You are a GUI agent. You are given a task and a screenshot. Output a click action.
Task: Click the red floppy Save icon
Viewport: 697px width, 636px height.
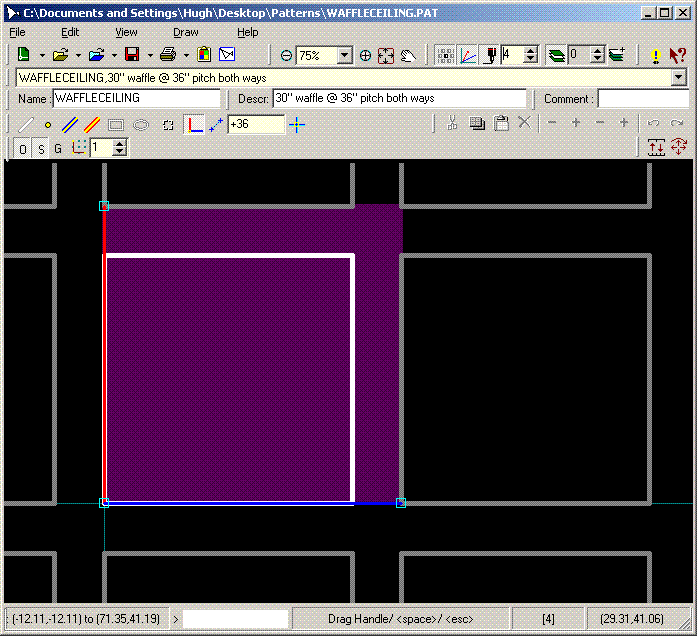point(132,55)
